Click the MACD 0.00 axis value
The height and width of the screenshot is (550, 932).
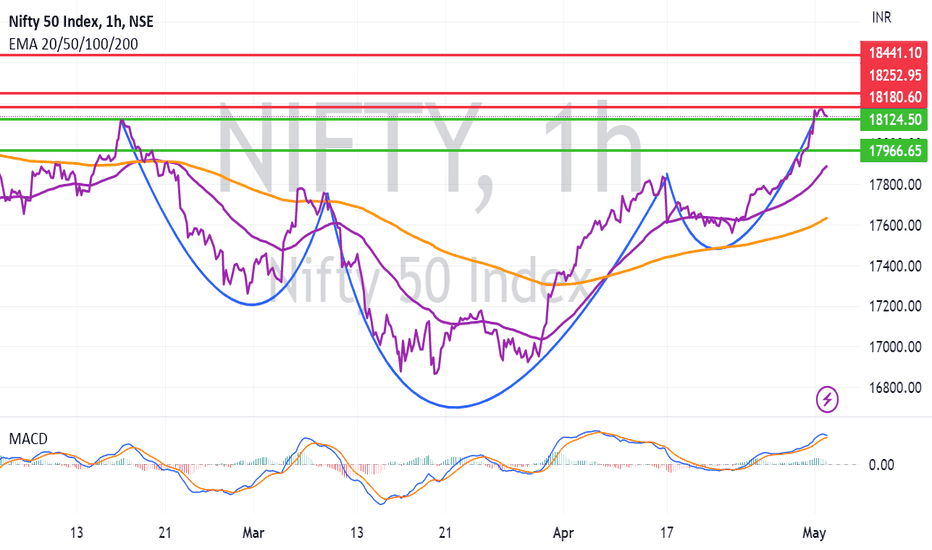(881, 464)
